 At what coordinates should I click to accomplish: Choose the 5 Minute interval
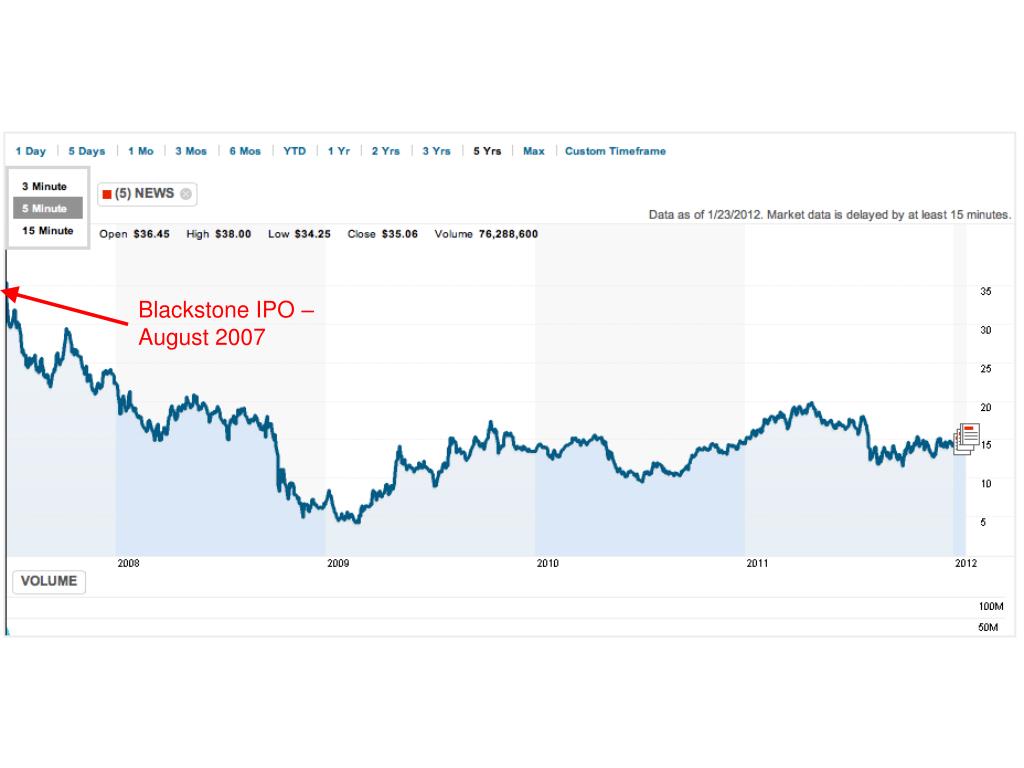coord(48,208)
